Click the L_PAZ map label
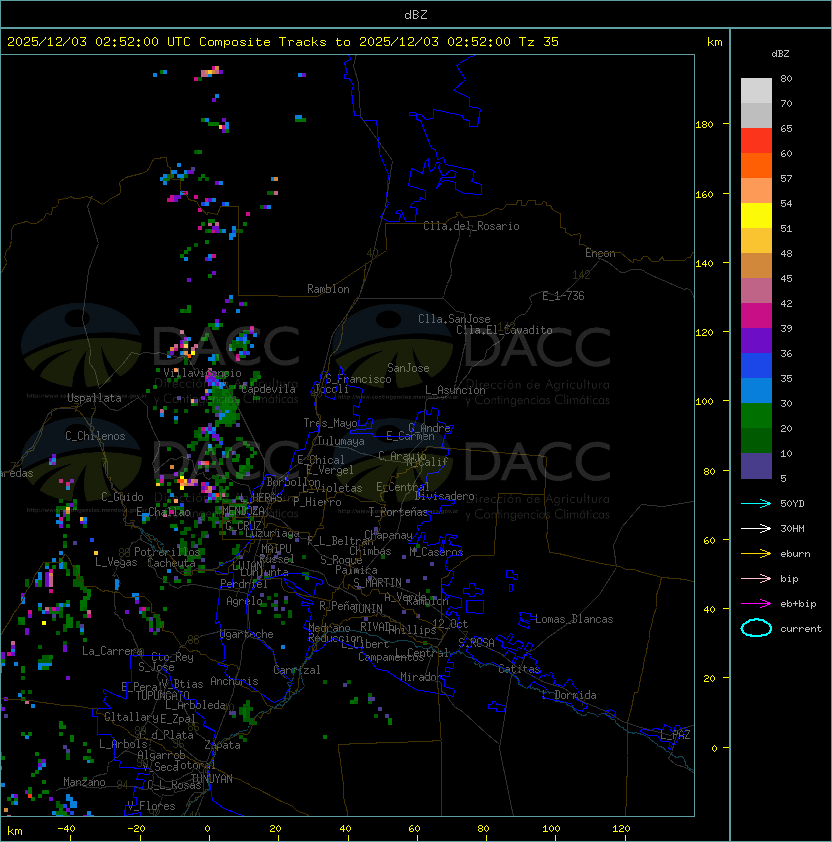832x842 pixels. [675, 735]
